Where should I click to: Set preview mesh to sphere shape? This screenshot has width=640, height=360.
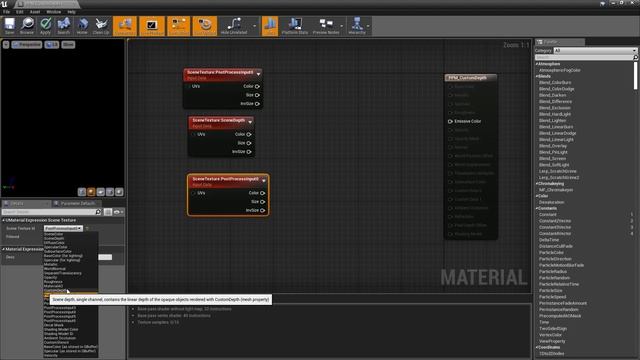click(x=91, y=192)
